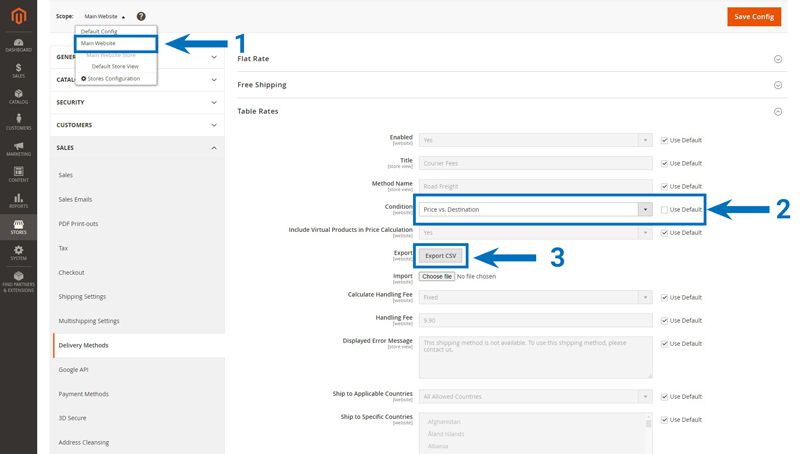Select Default Store View scope option
This screenshot has height=454, width=800.
pos(116,66)
